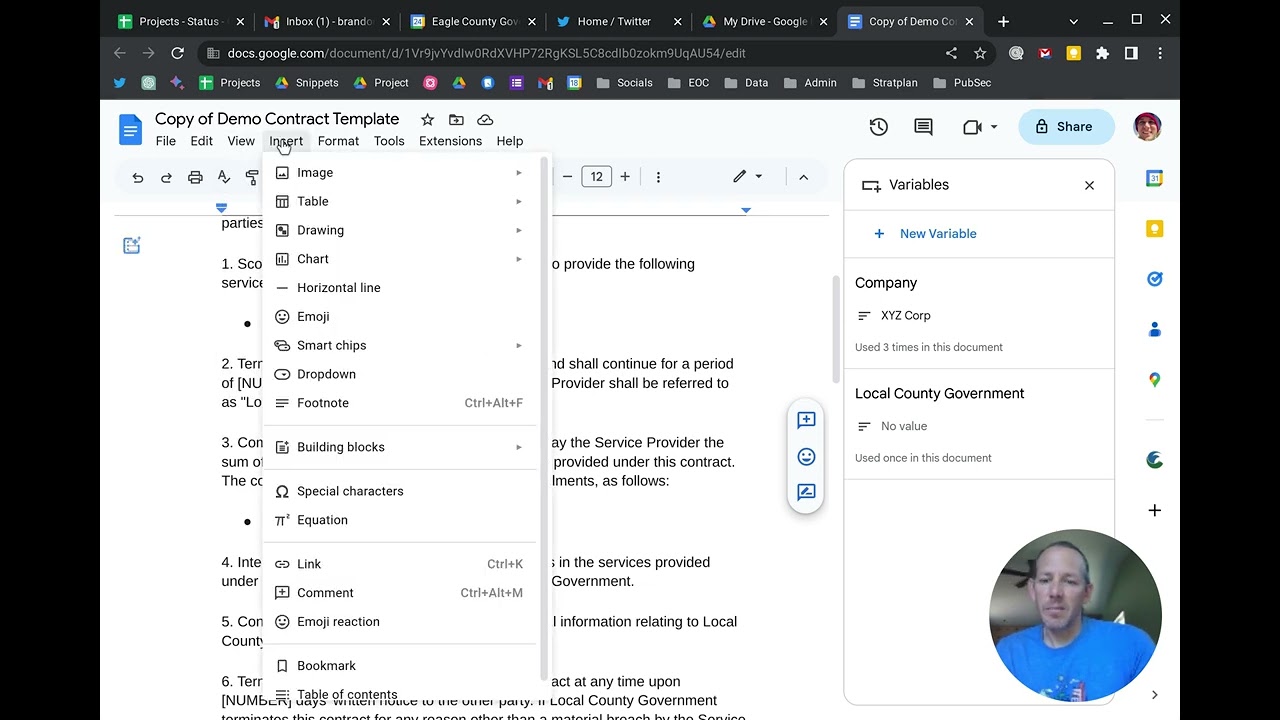Click the cloud document status icon
This screenshot has width=1280, height=720.
pyautogui.click(x=485, y=119)
